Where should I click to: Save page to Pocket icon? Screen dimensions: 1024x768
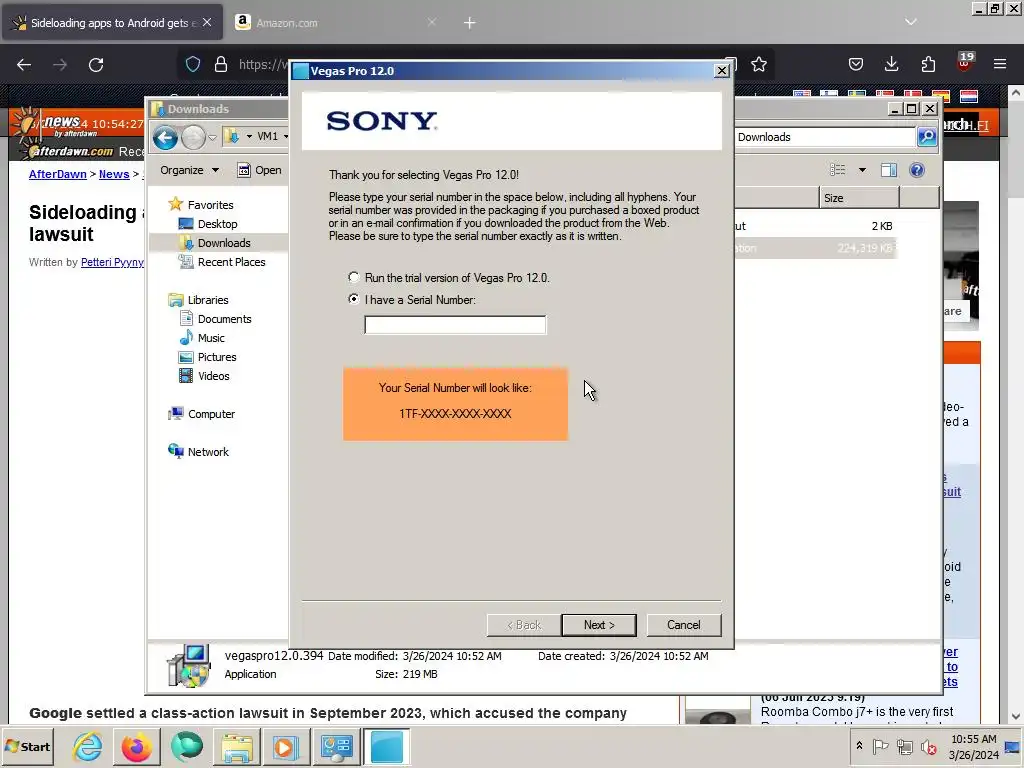click(x=856, y=64)
